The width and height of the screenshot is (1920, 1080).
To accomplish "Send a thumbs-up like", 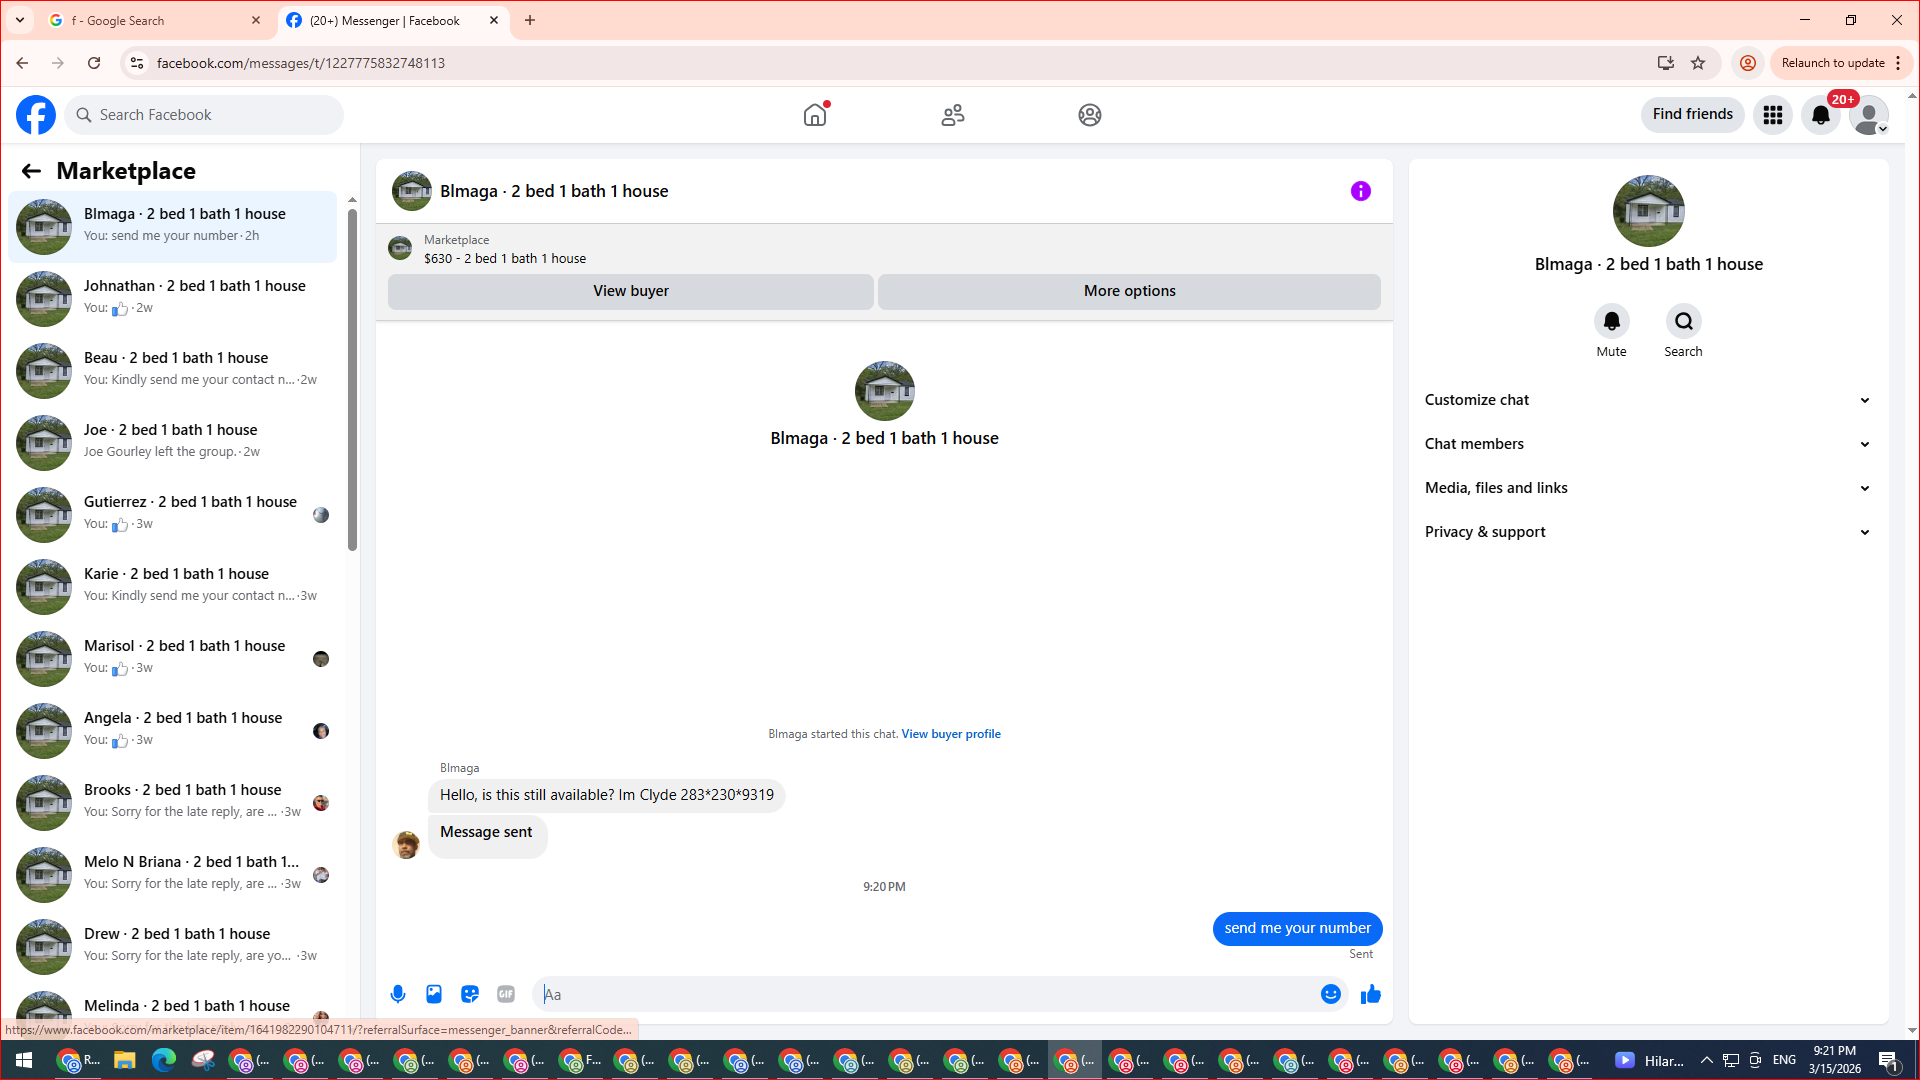I will tap(1371, 994).
